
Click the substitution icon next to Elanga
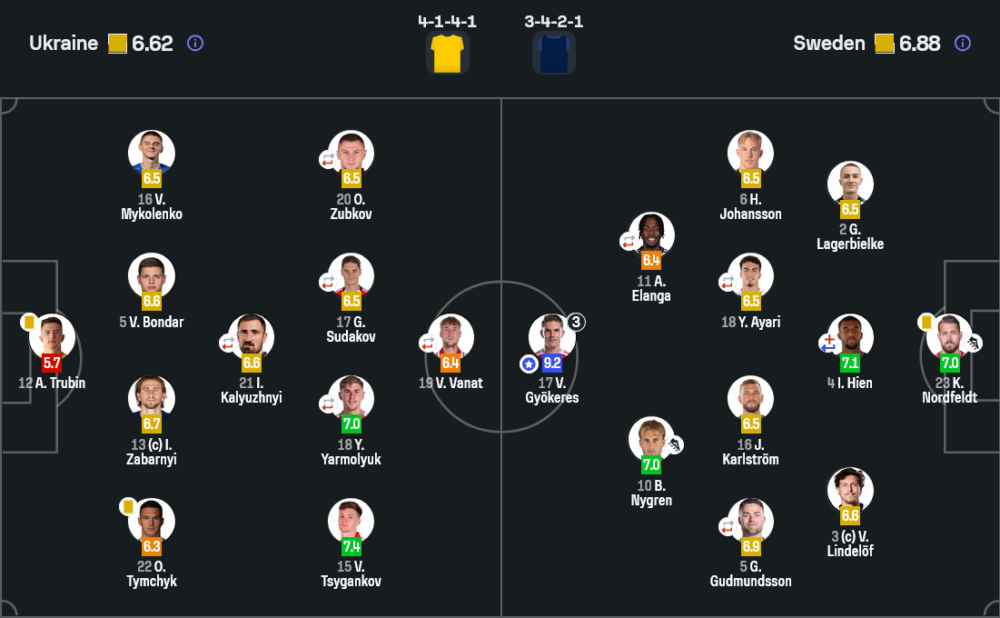pos(628,241)
